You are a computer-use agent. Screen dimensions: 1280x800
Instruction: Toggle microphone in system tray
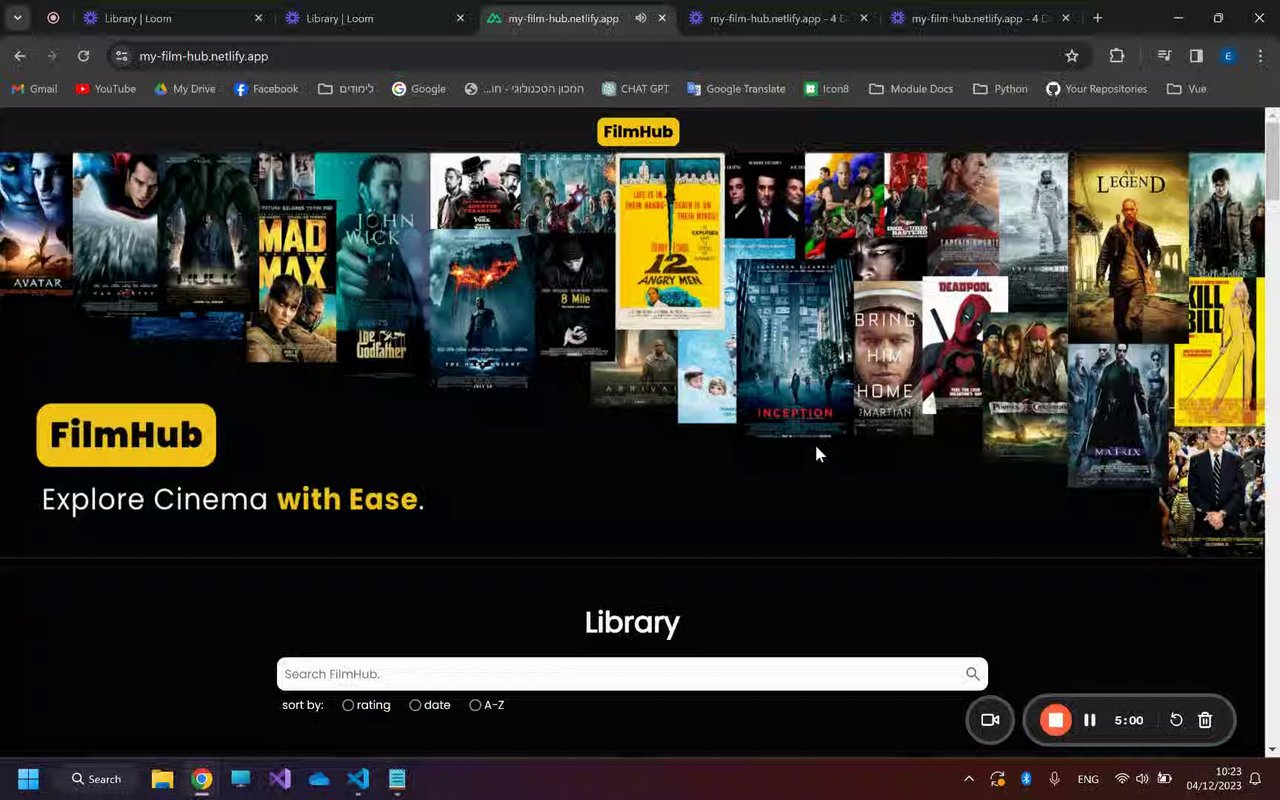point(1054,779)
